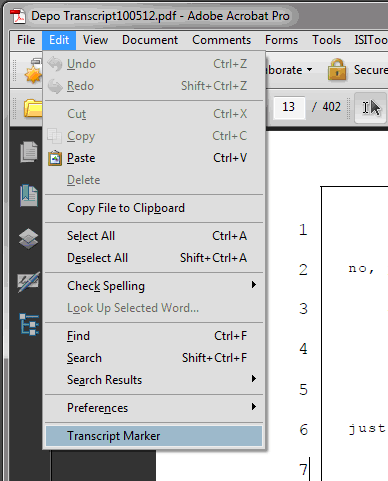The width and height of the screenshot is (388, 481).
Task: Expand the Search Results submenu
Action: tap(154, 380)
